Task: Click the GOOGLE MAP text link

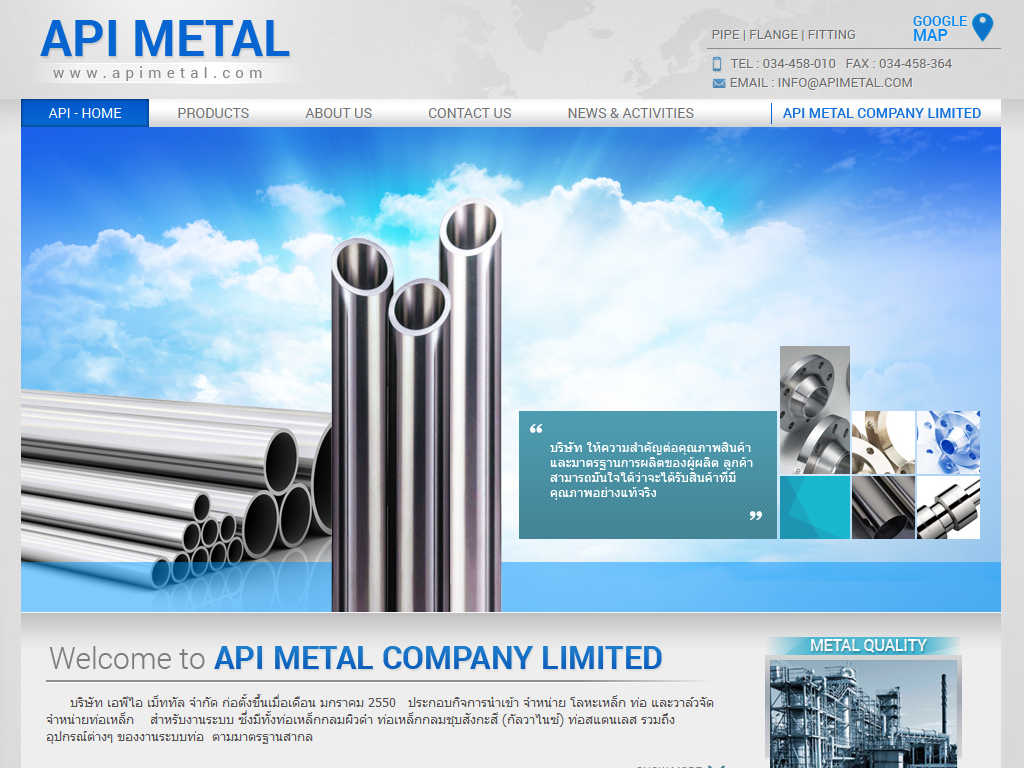Action: [939, 28]
